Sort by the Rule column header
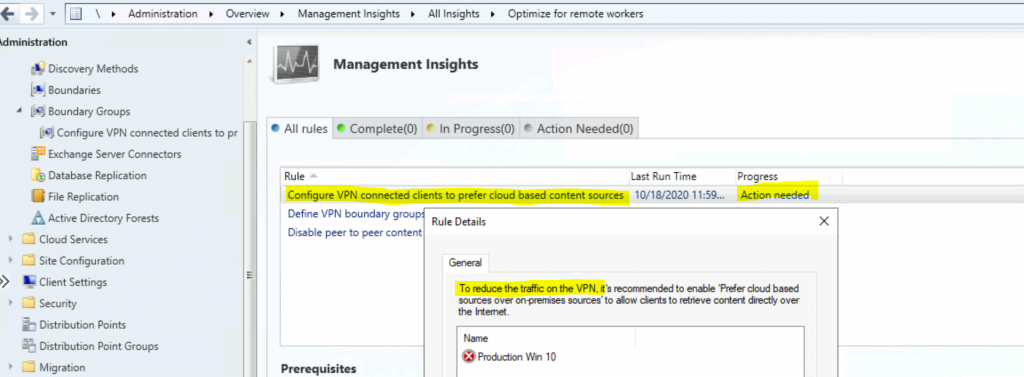 [x=455, y=176]
